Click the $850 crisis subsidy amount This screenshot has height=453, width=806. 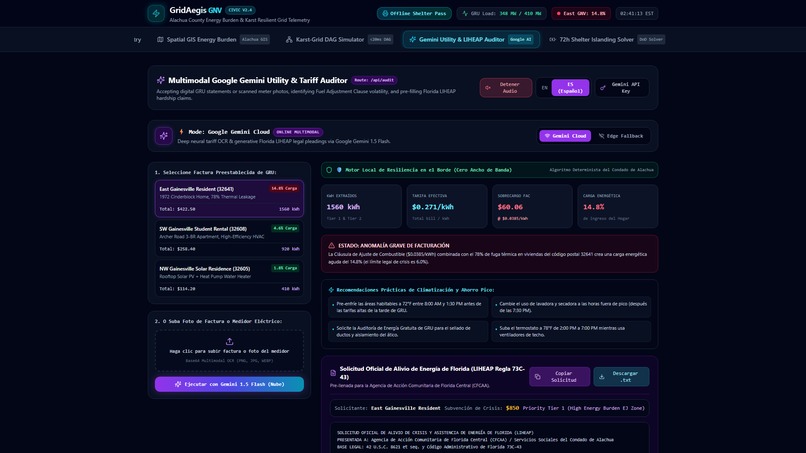click(512, 408)
